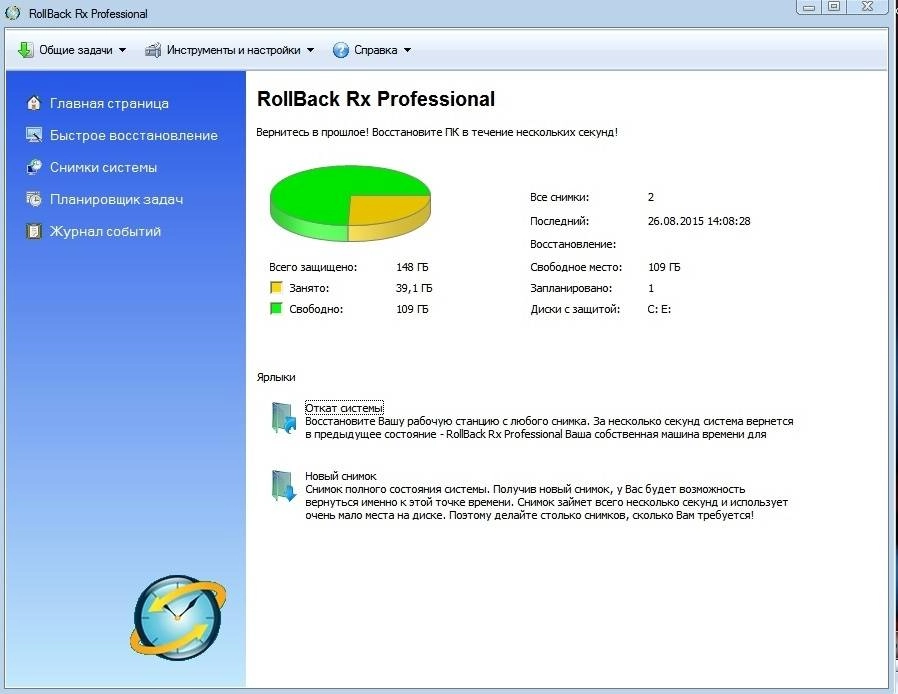The image size is (898, 694).
Task: Click the green arrow icon of Общие задачи
Action: (x=25, y=50)
